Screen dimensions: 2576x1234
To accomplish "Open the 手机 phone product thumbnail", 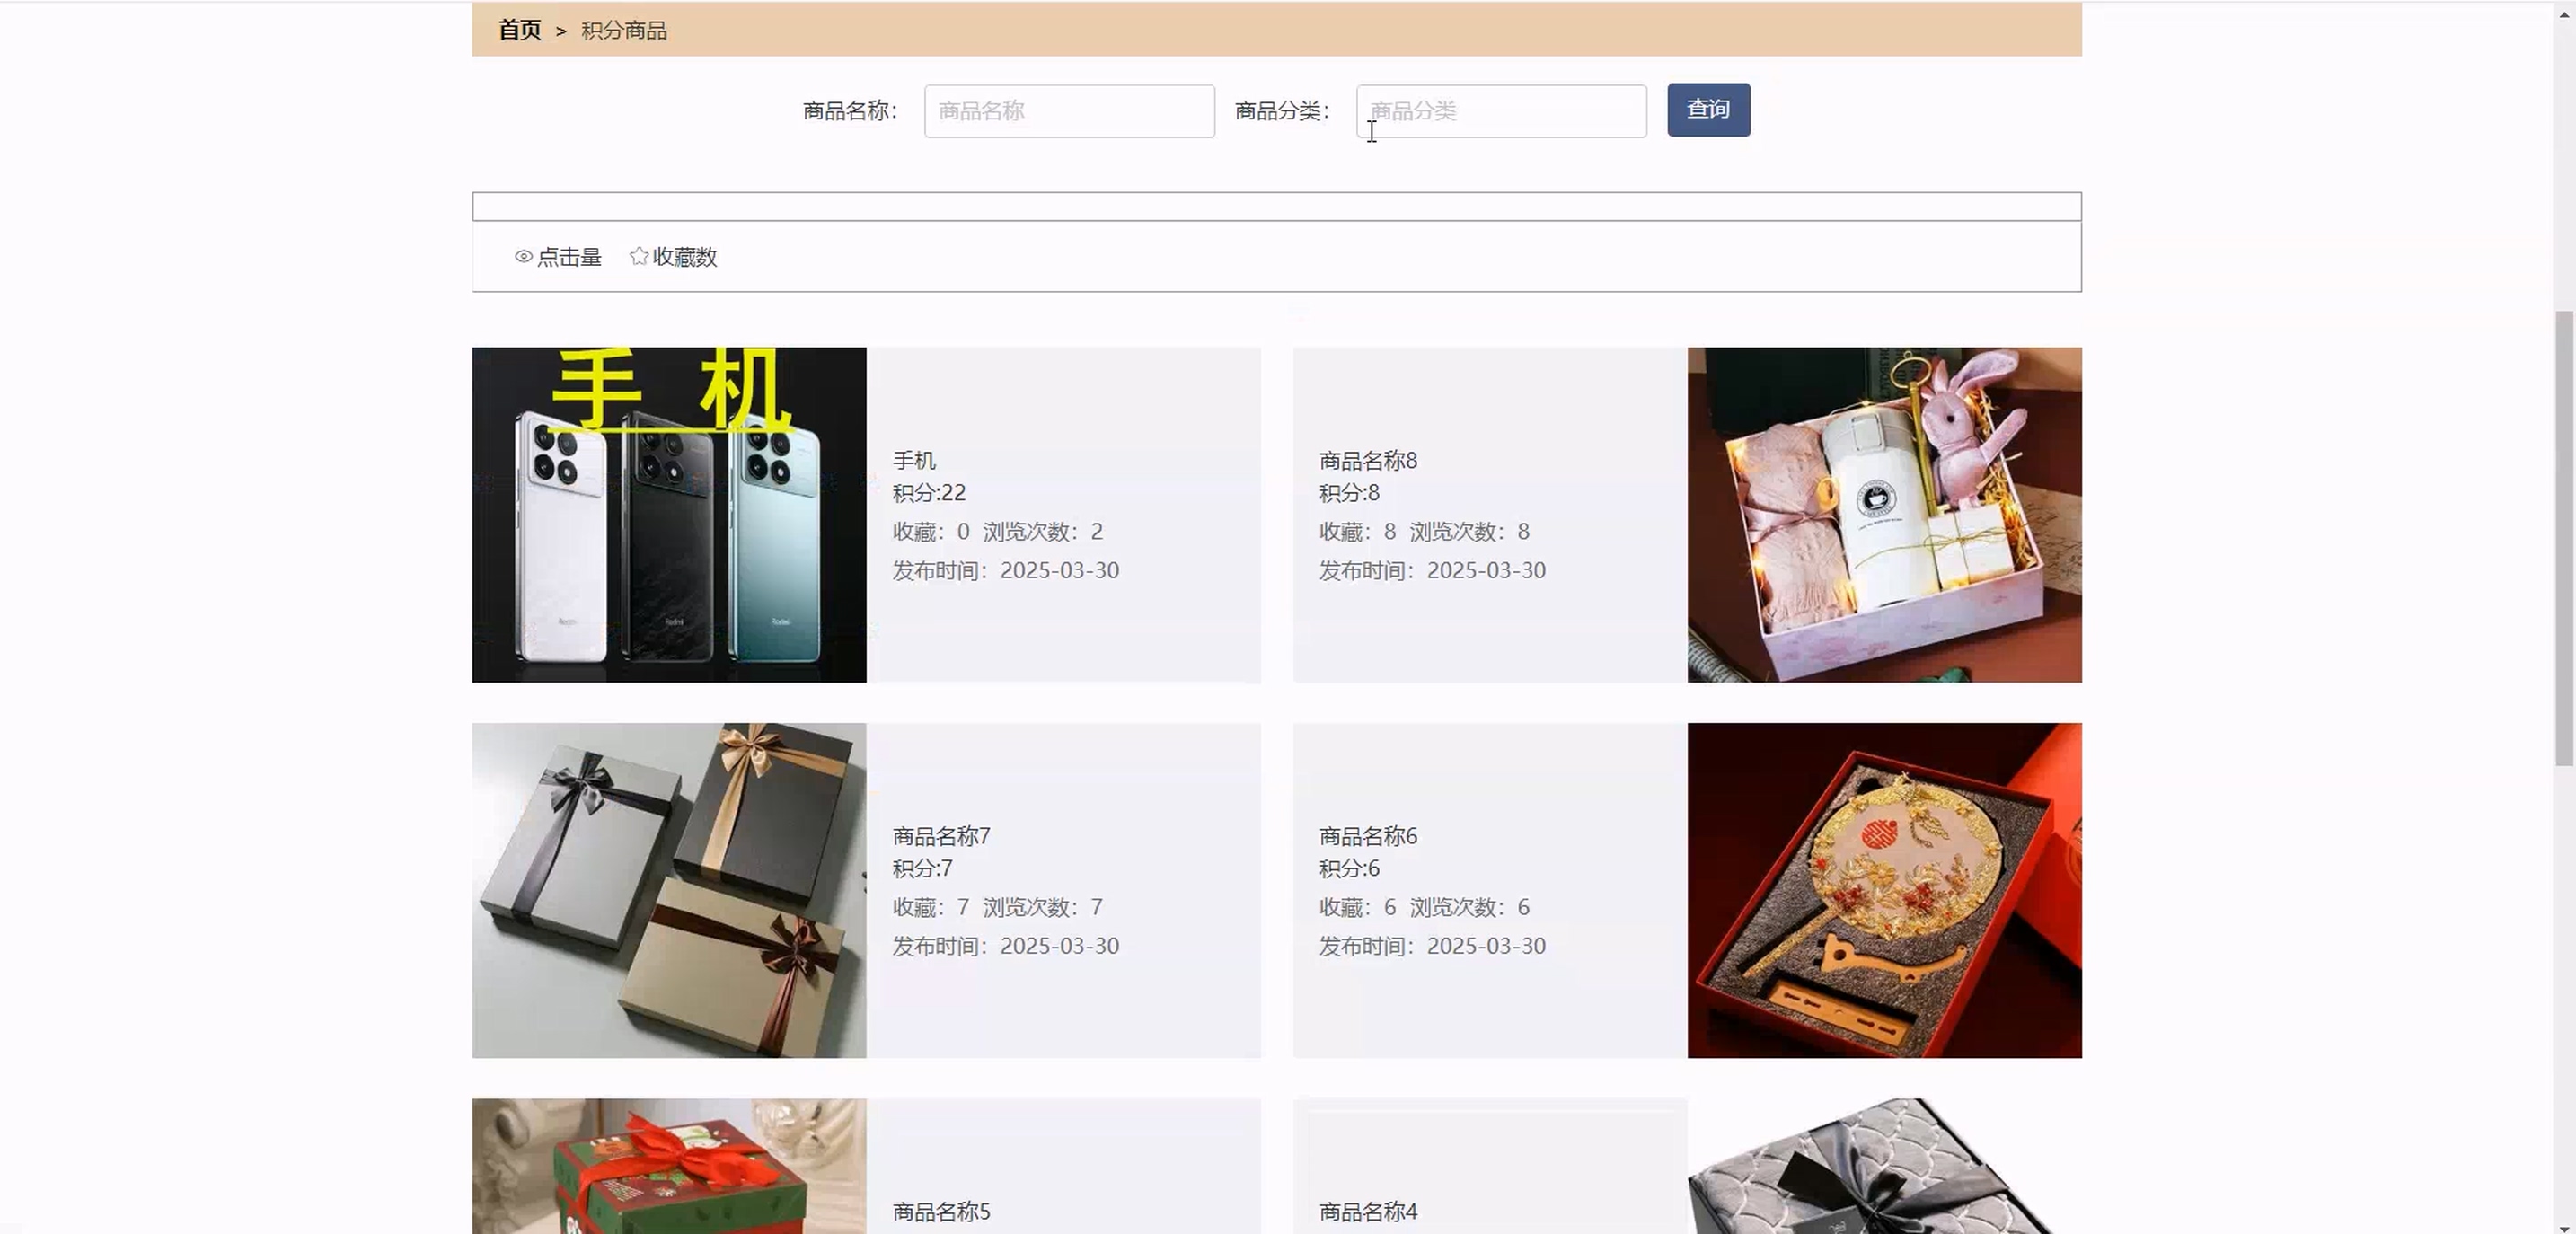I will point(669,515).
